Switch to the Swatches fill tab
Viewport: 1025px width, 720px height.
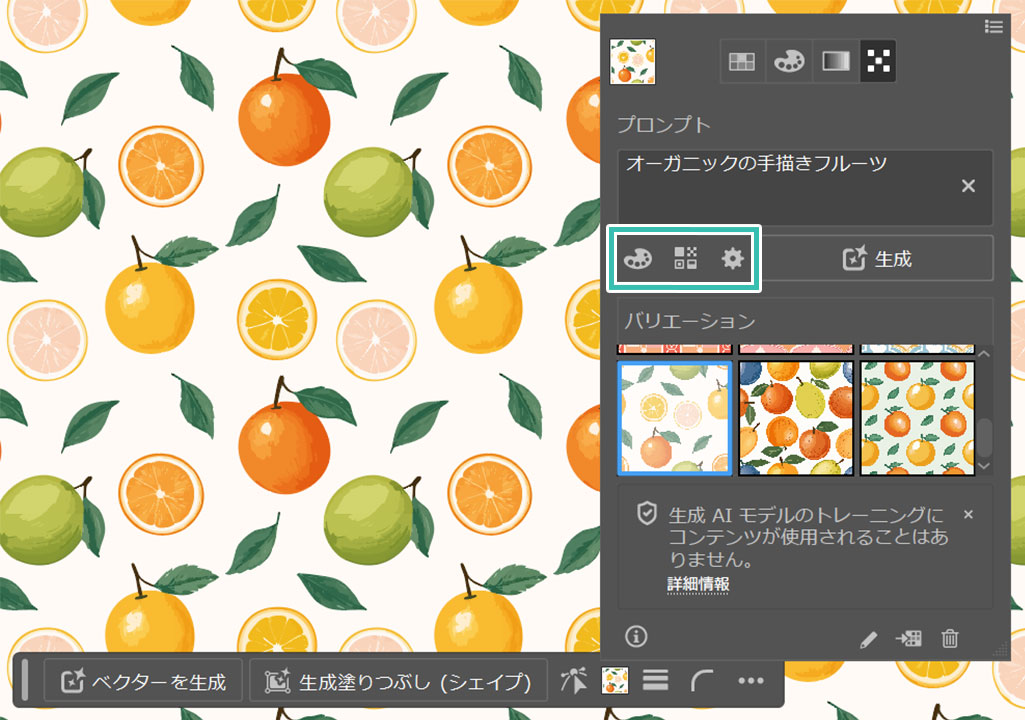pos(741,62)
